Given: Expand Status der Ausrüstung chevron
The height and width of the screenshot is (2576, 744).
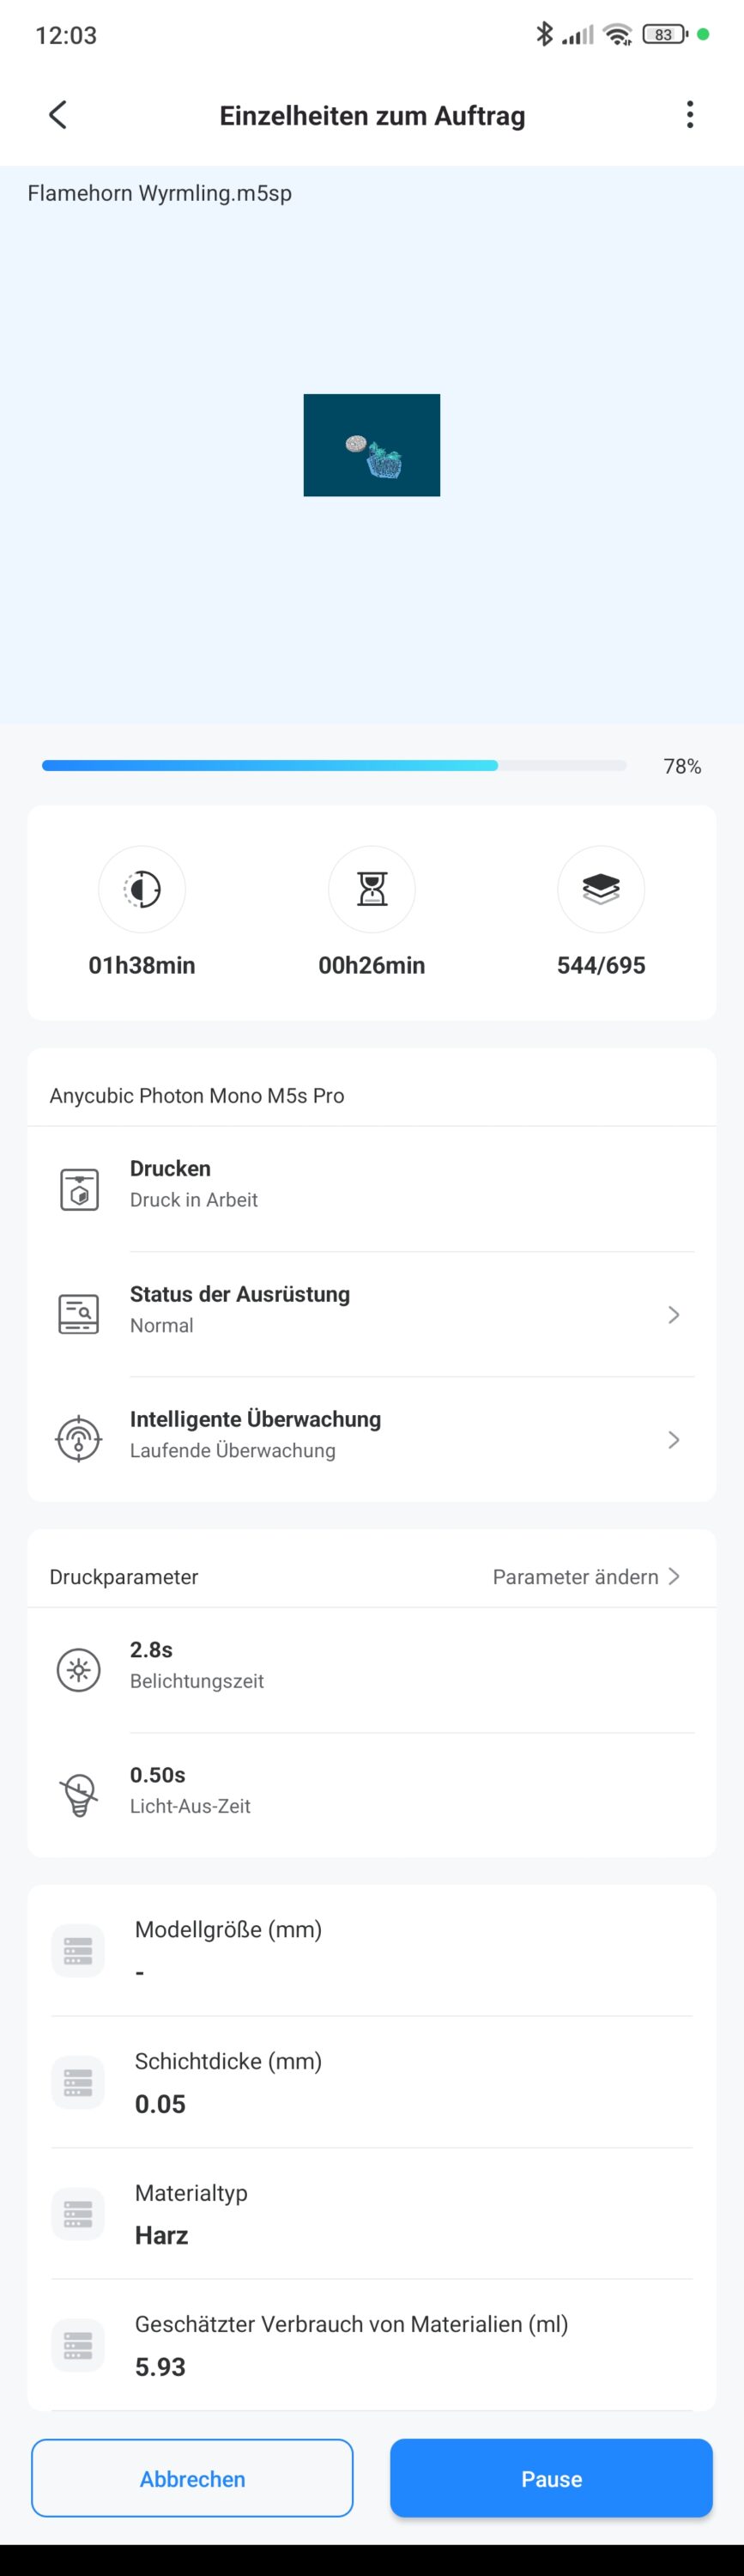Looking at the screenshot, I should point(673,1314).
